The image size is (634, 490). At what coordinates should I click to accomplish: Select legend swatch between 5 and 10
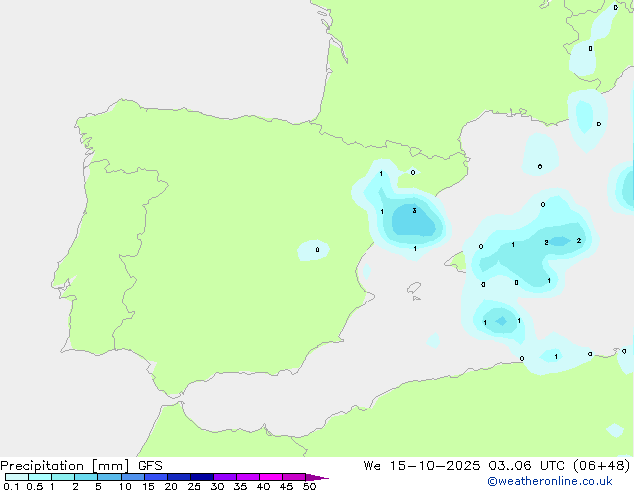(109, 477)
